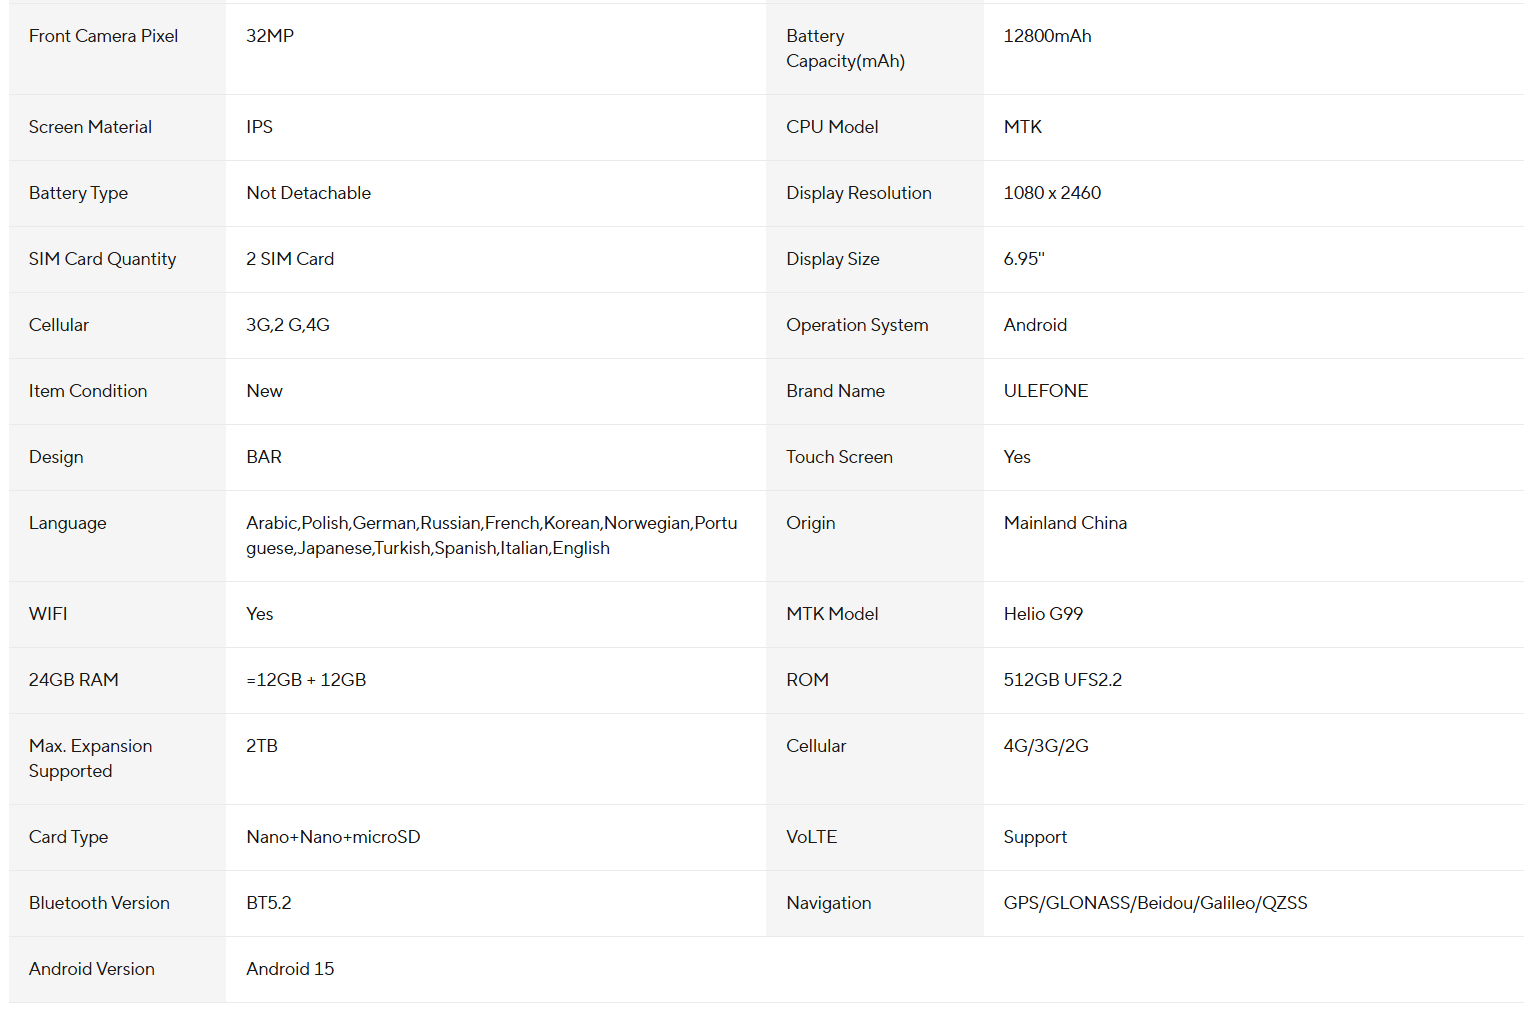Select the Android 15 version value

290,969
